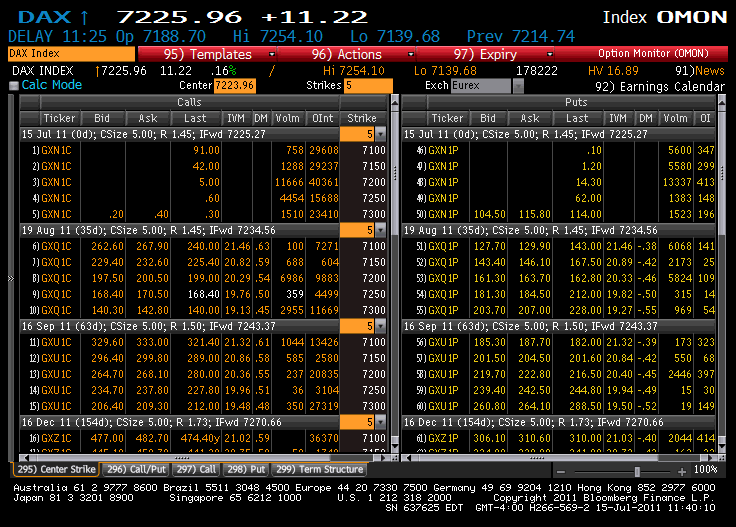This screenshot has width=736, height=527.
Task: Select call row 15) GXU1C
Action: (x=203, y=406)
